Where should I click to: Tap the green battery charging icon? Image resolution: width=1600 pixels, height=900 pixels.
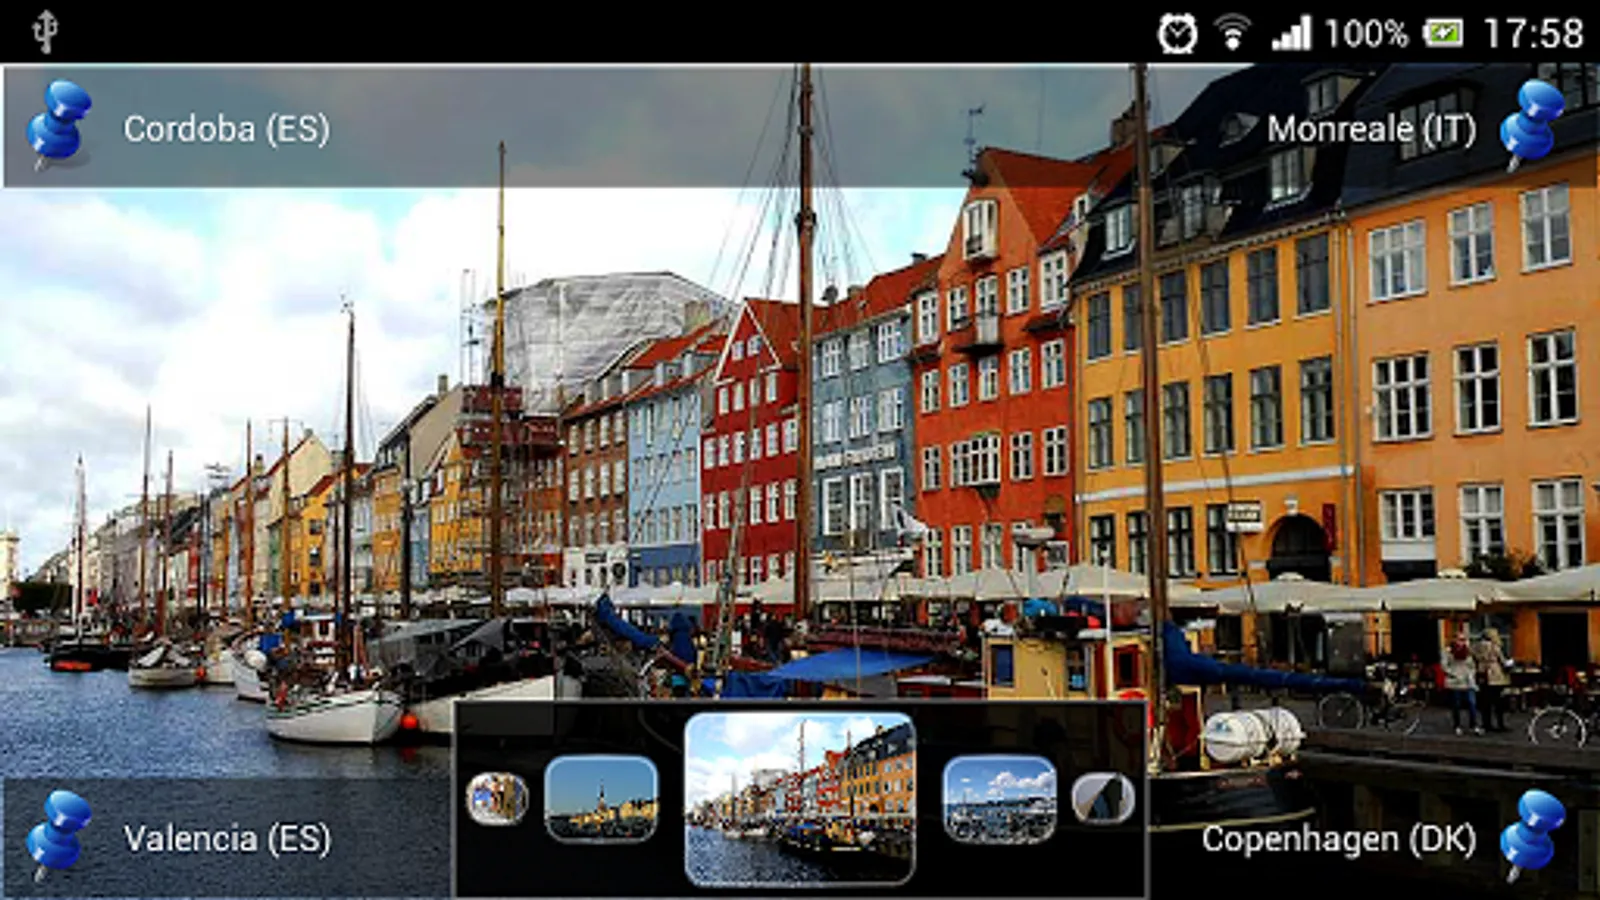click(x=1443, y=34)
